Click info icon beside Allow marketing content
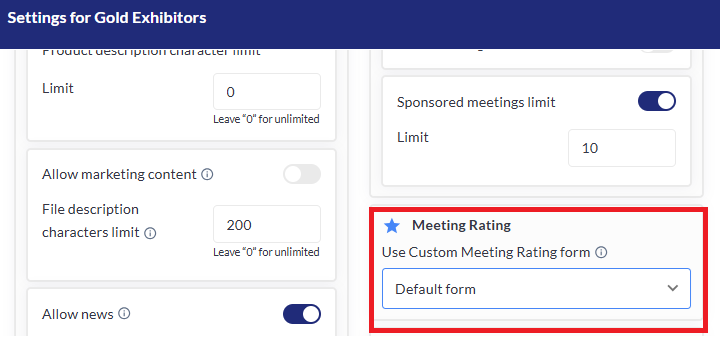 (x=207, y=175)
